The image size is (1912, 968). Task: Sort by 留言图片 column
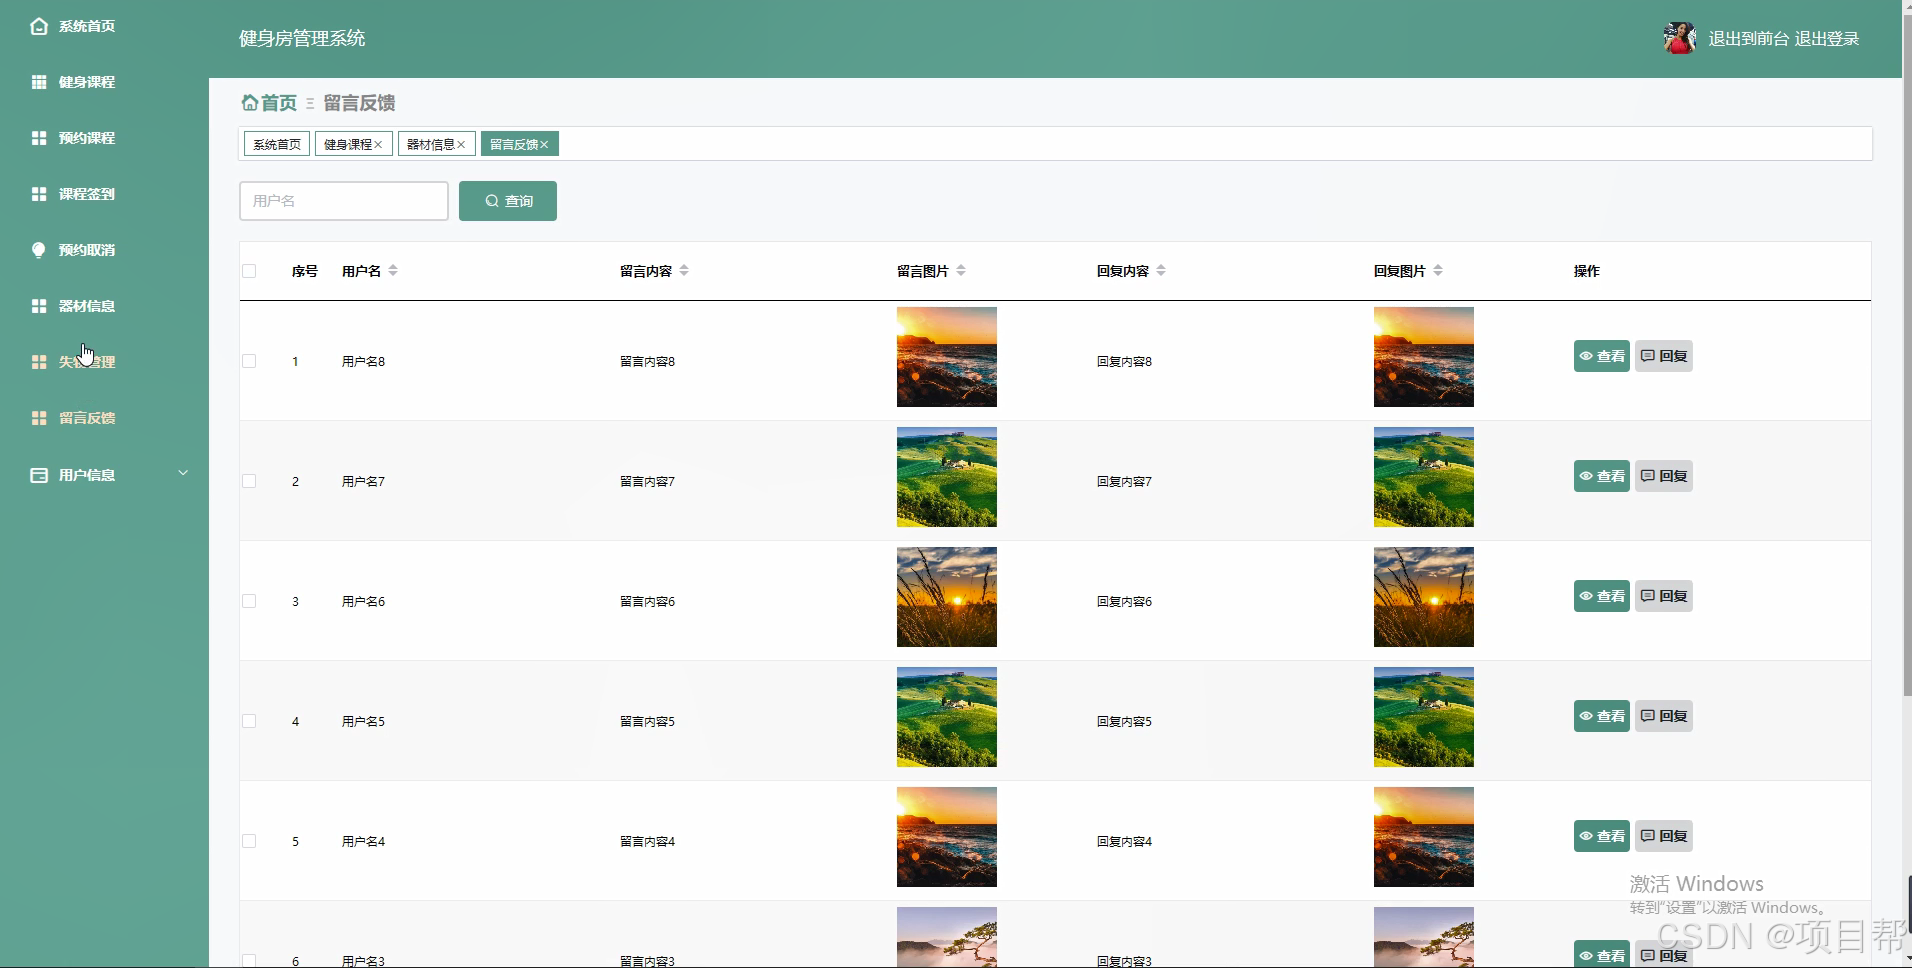pyautogui.click(x=961, y=271)
